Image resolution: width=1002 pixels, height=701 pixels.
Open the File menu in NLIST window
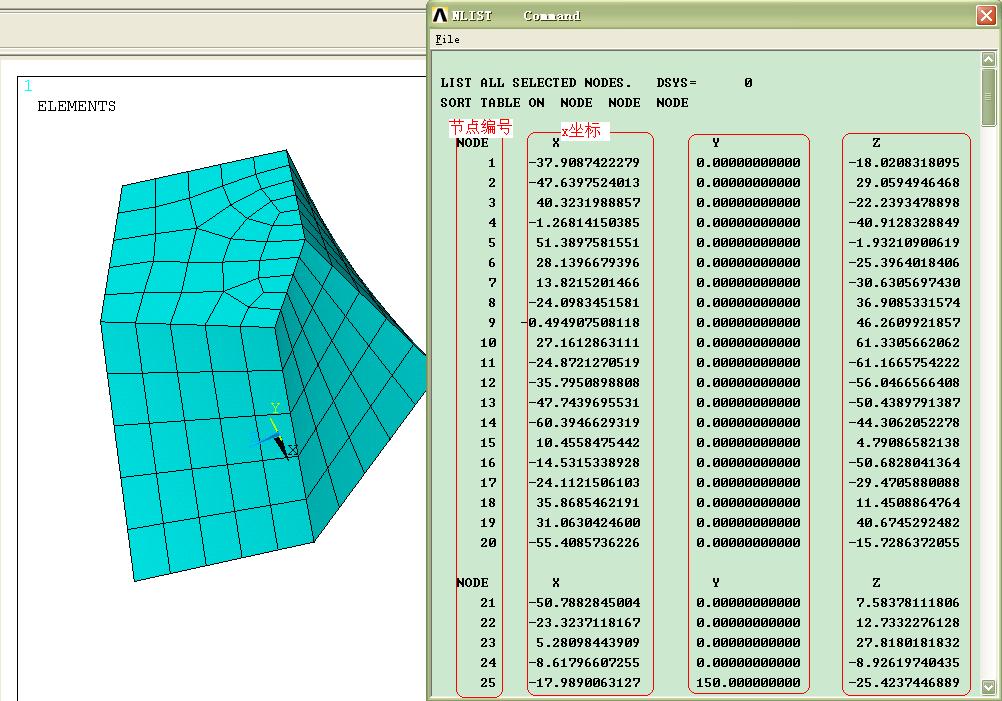click(447, 39)
